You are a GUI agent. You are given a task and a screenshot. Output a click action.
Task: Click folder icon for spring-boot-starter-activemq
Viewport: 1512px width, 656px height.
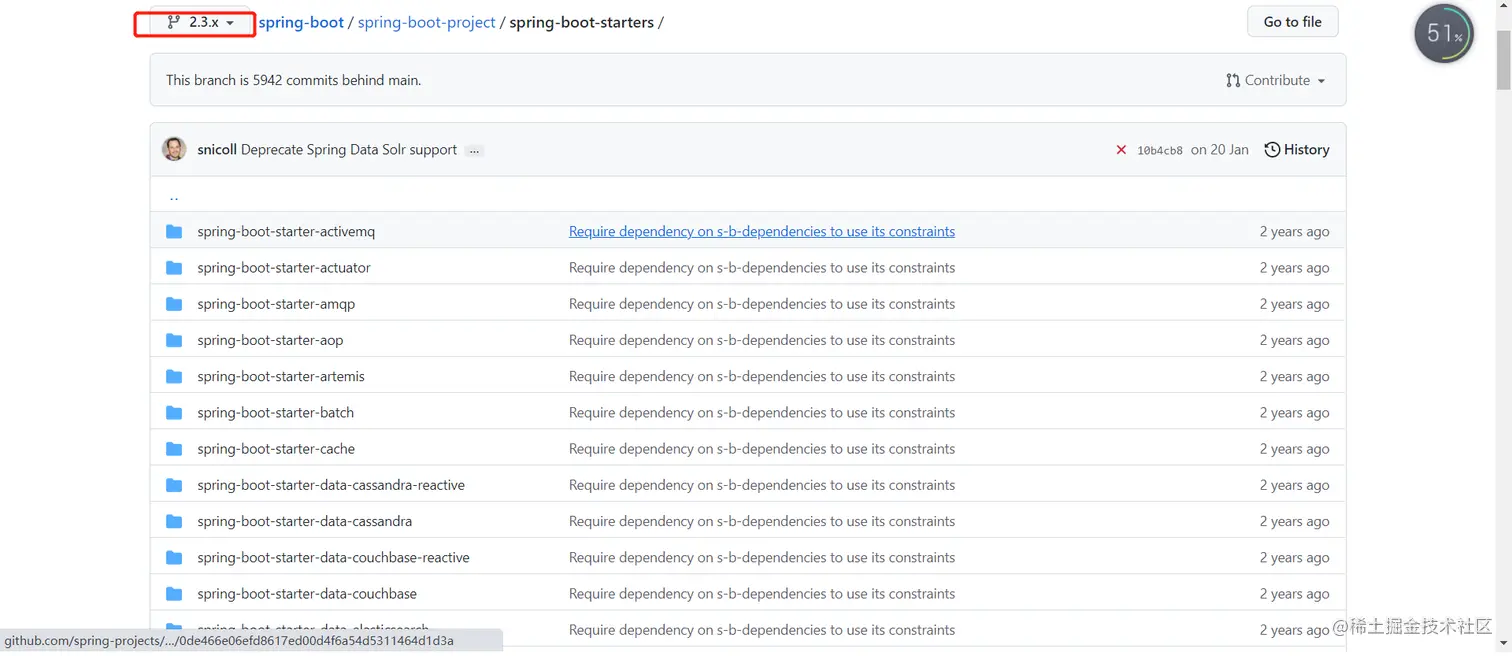(174, 231)
